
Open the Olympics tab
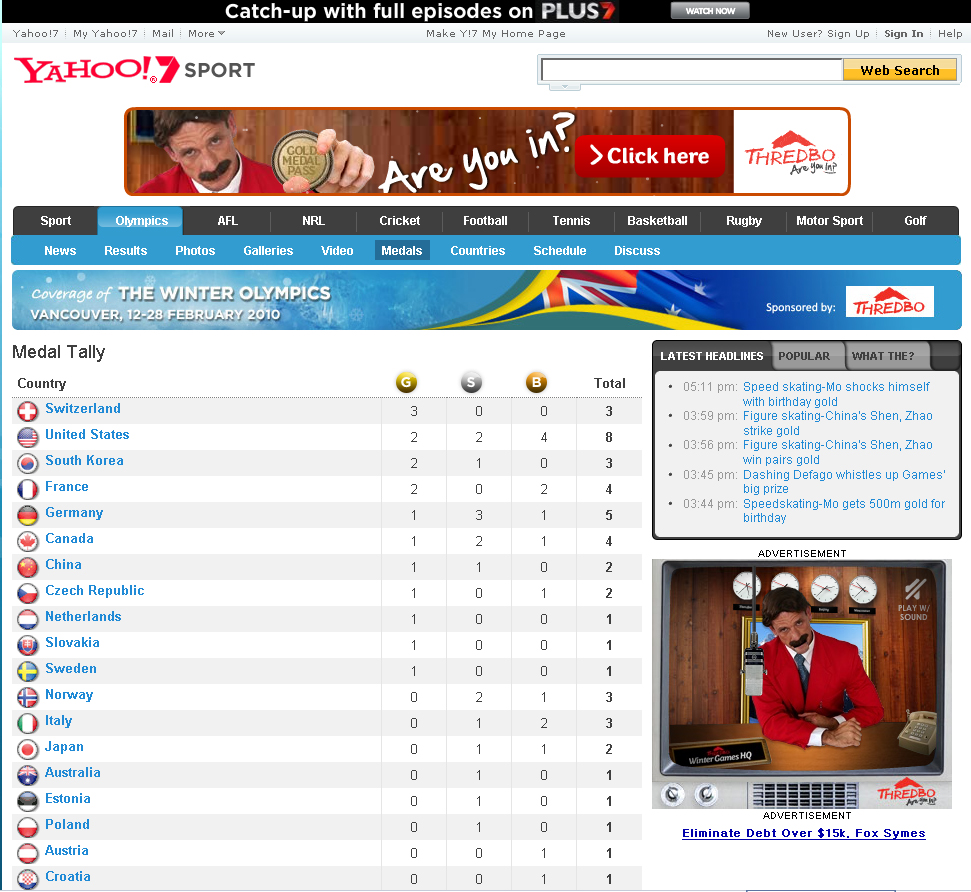pyautogui.click(x=141, y=221)
